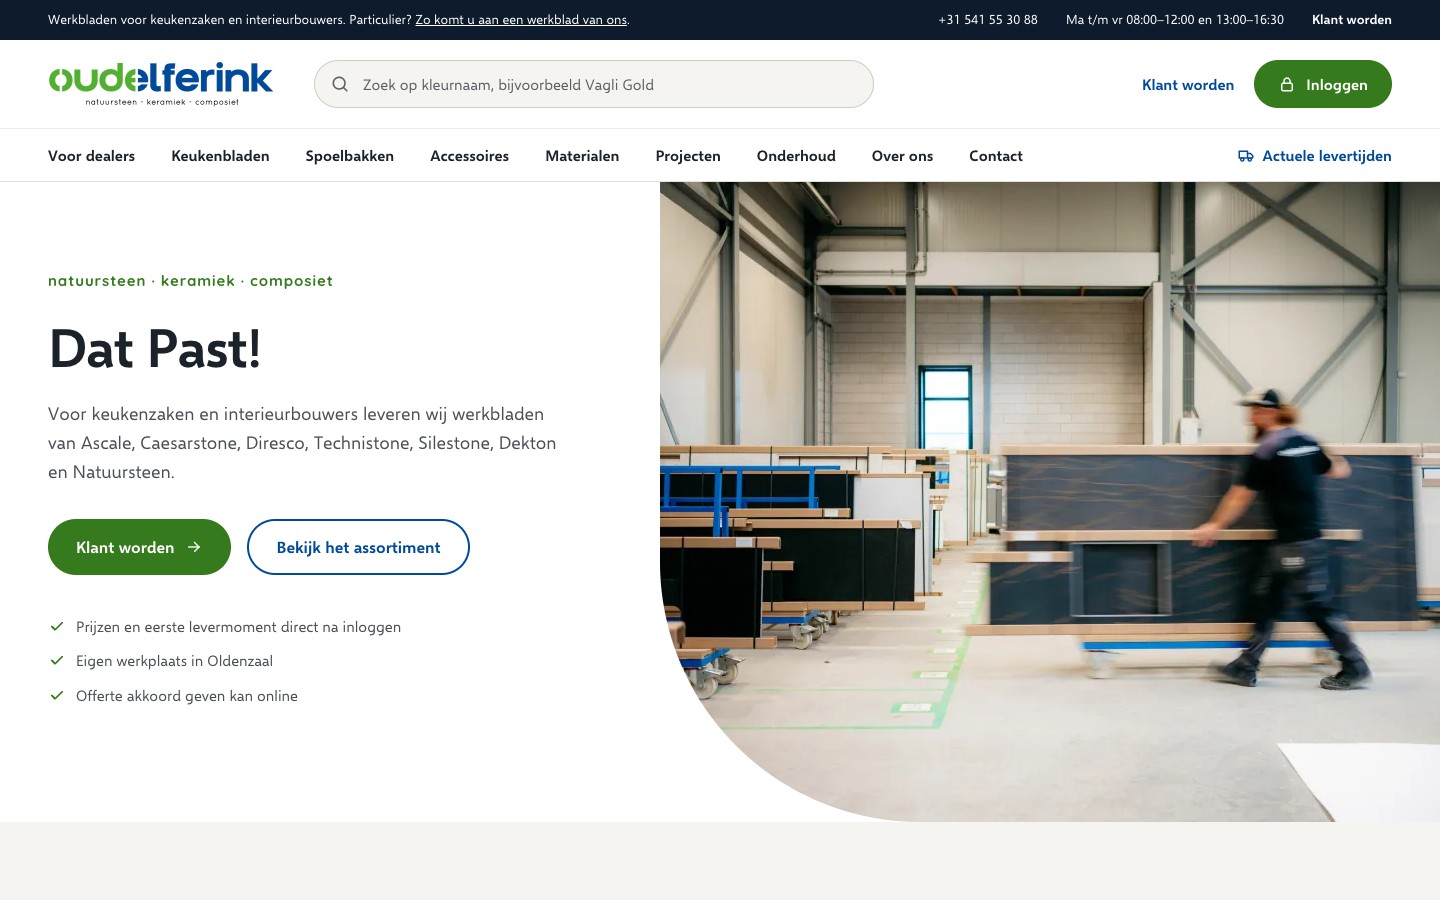Click 'Offerte akkoord geven kan online' text
The height and width of the screenshot is (900, 1440).
[187, 696]
